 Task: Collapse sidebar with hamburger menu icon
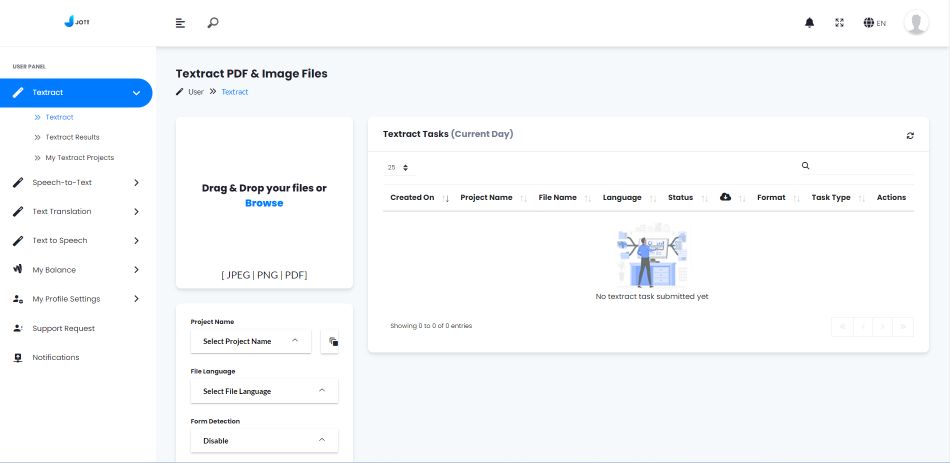(x=180, y=23)
